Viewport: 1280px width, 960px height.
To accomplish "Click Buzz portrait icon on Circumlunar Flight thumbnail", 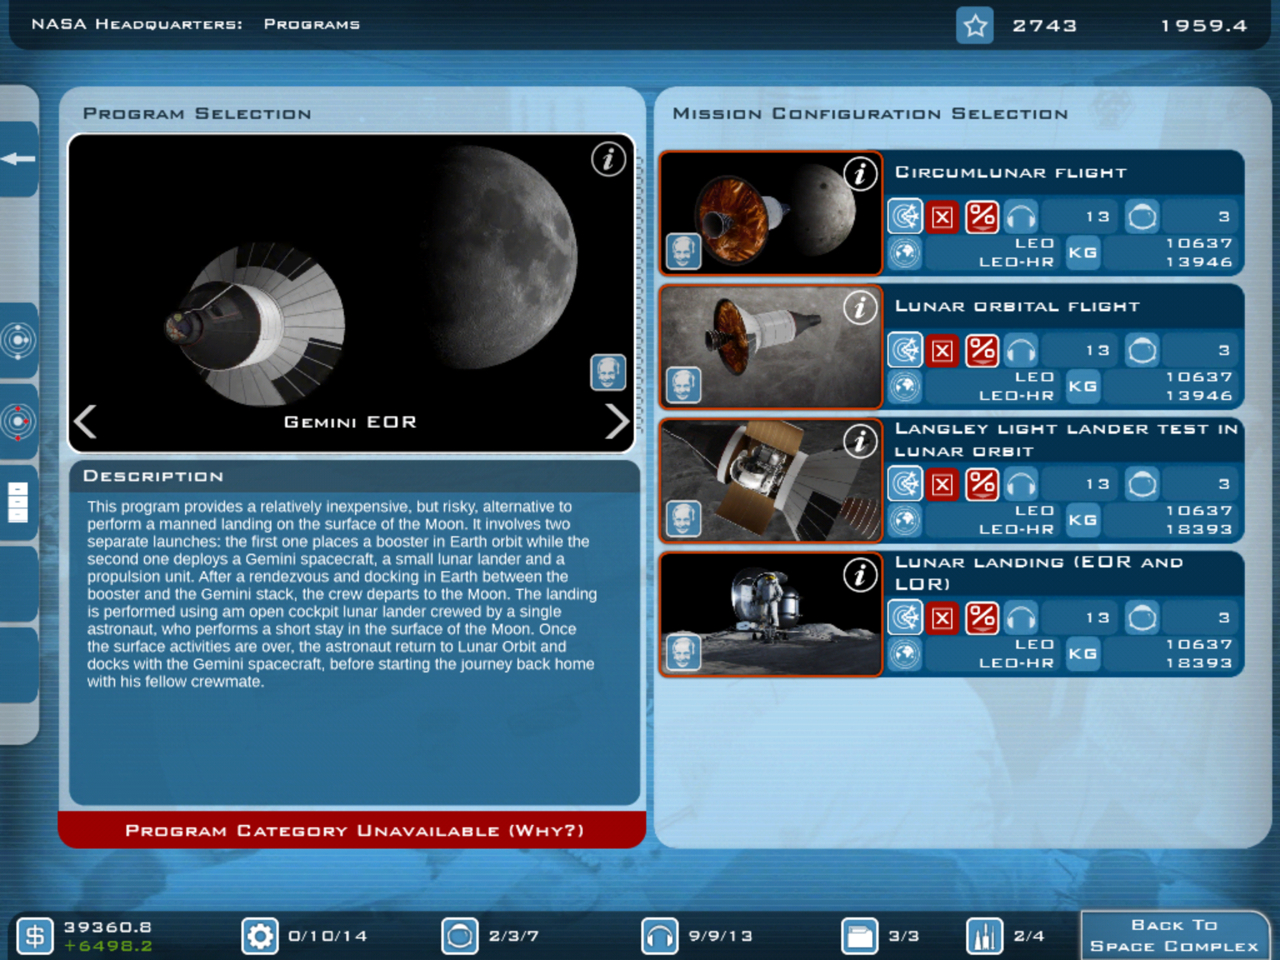I will 684,251.
